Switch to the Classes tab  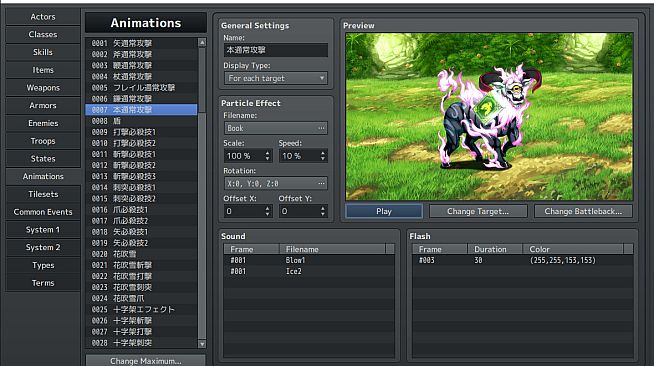point(43,35)
